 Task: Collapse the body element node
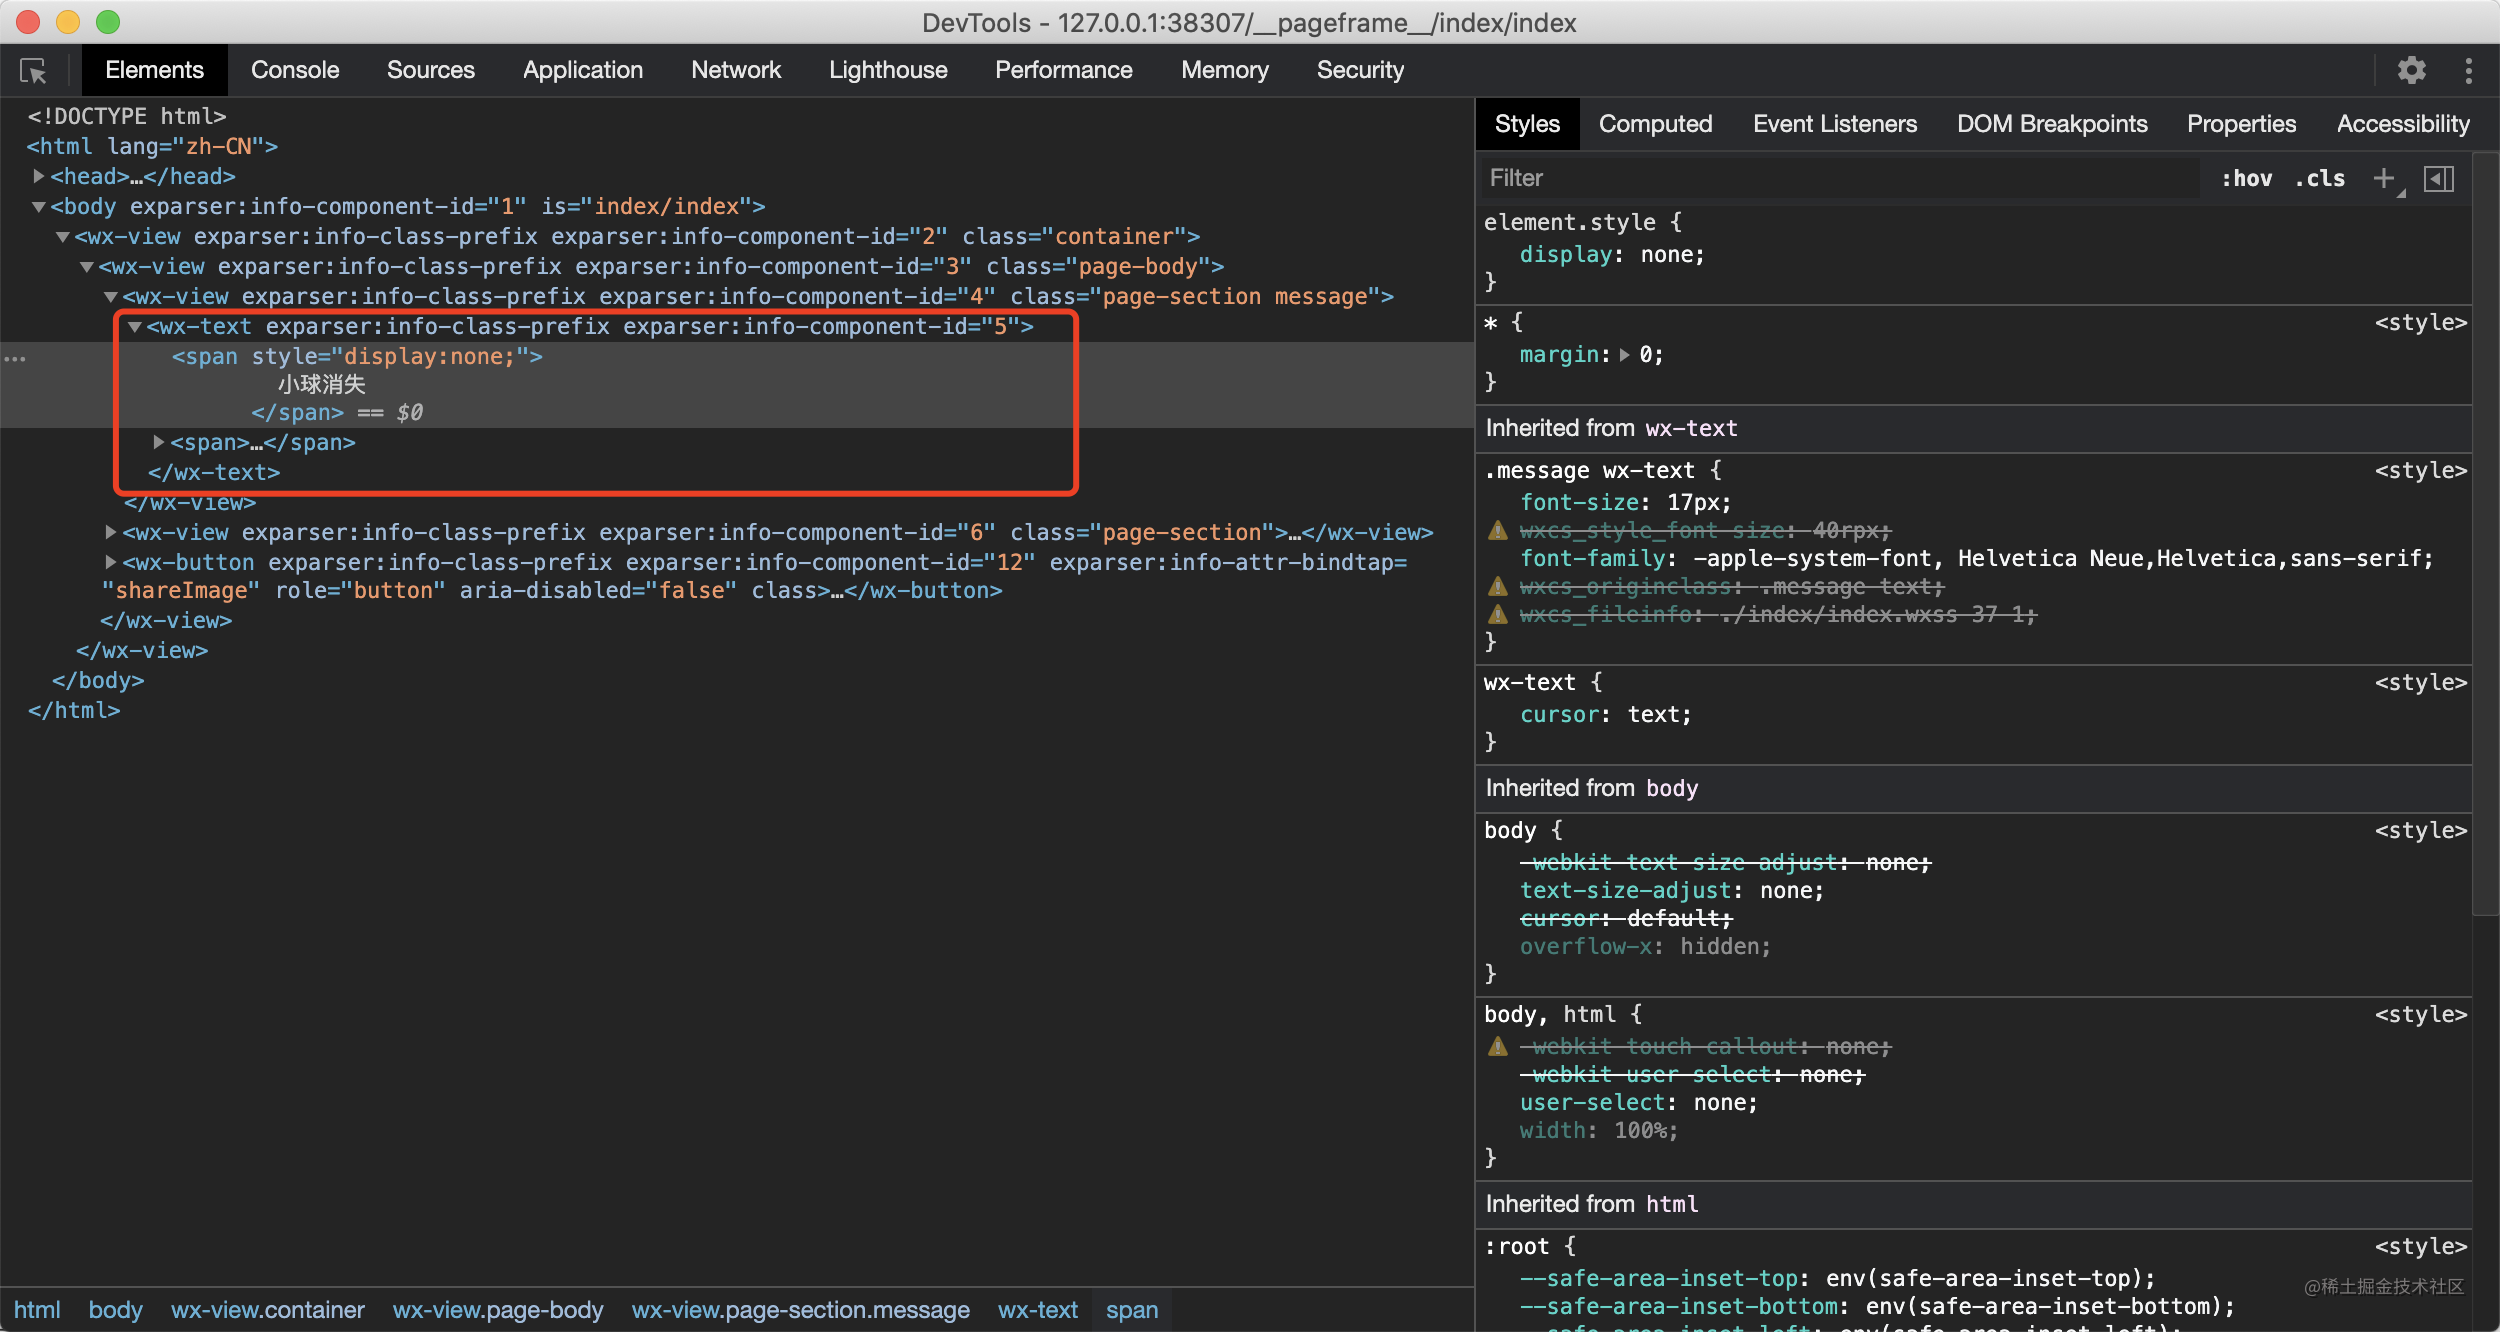[39, 207]
